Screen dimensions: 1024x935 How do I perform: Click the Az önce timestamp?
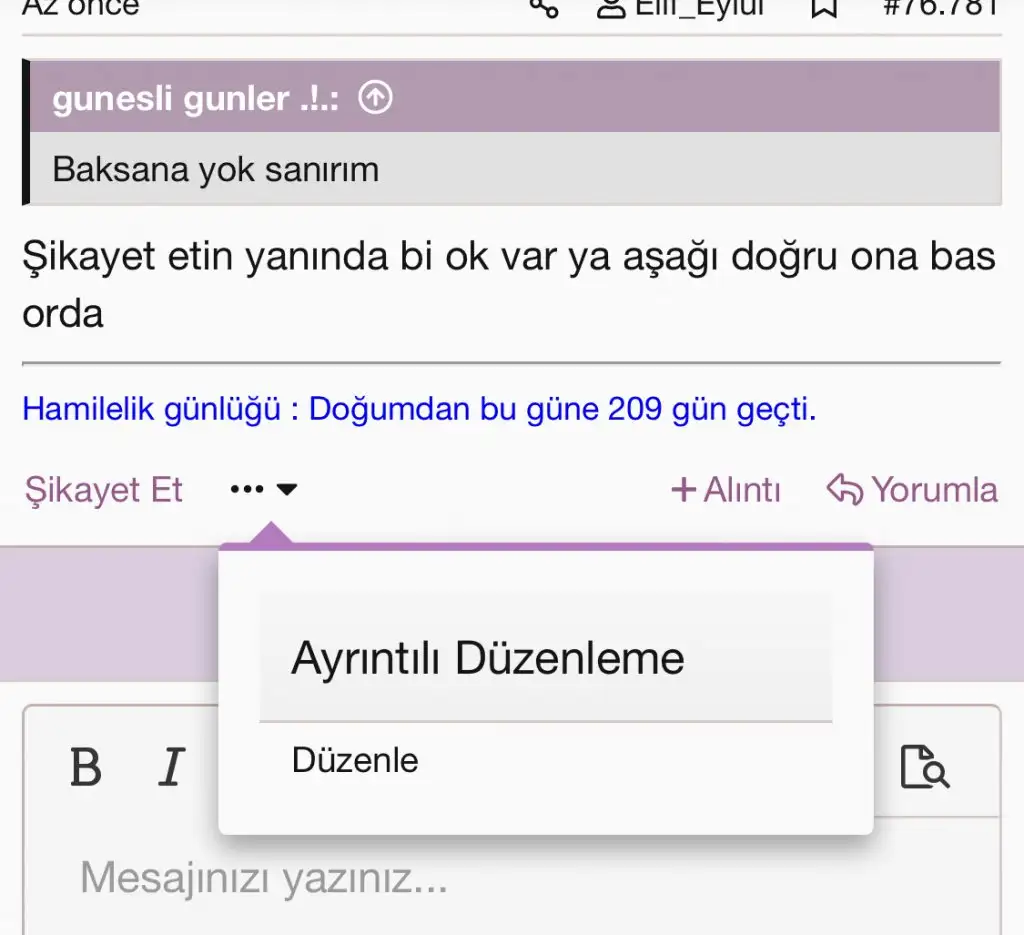[80, 8]
